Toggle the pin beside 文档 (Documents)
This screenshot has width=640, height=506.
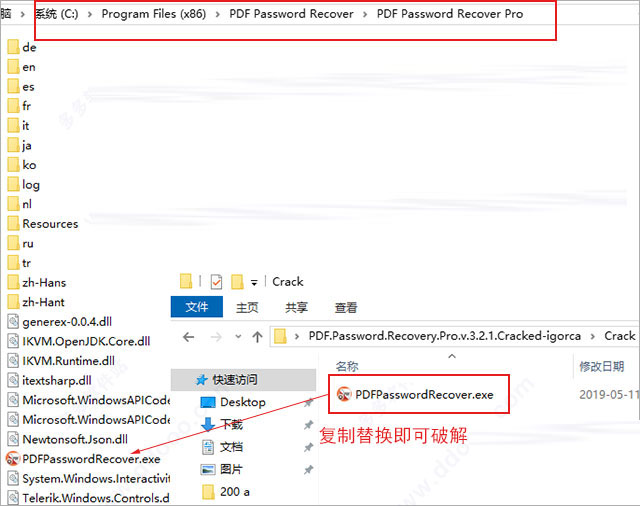[x=309, y=447]
